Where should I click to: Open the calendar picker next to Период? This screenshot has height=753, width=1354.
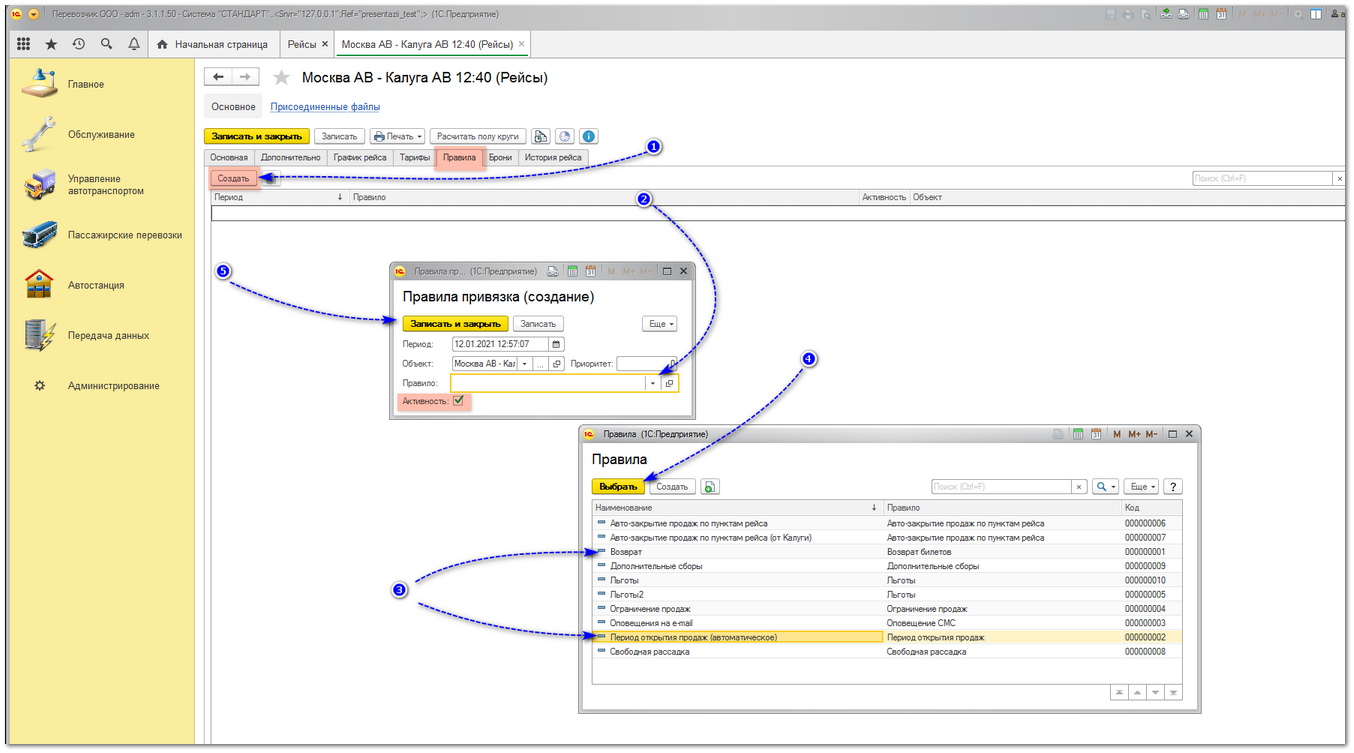click(557, 344)
